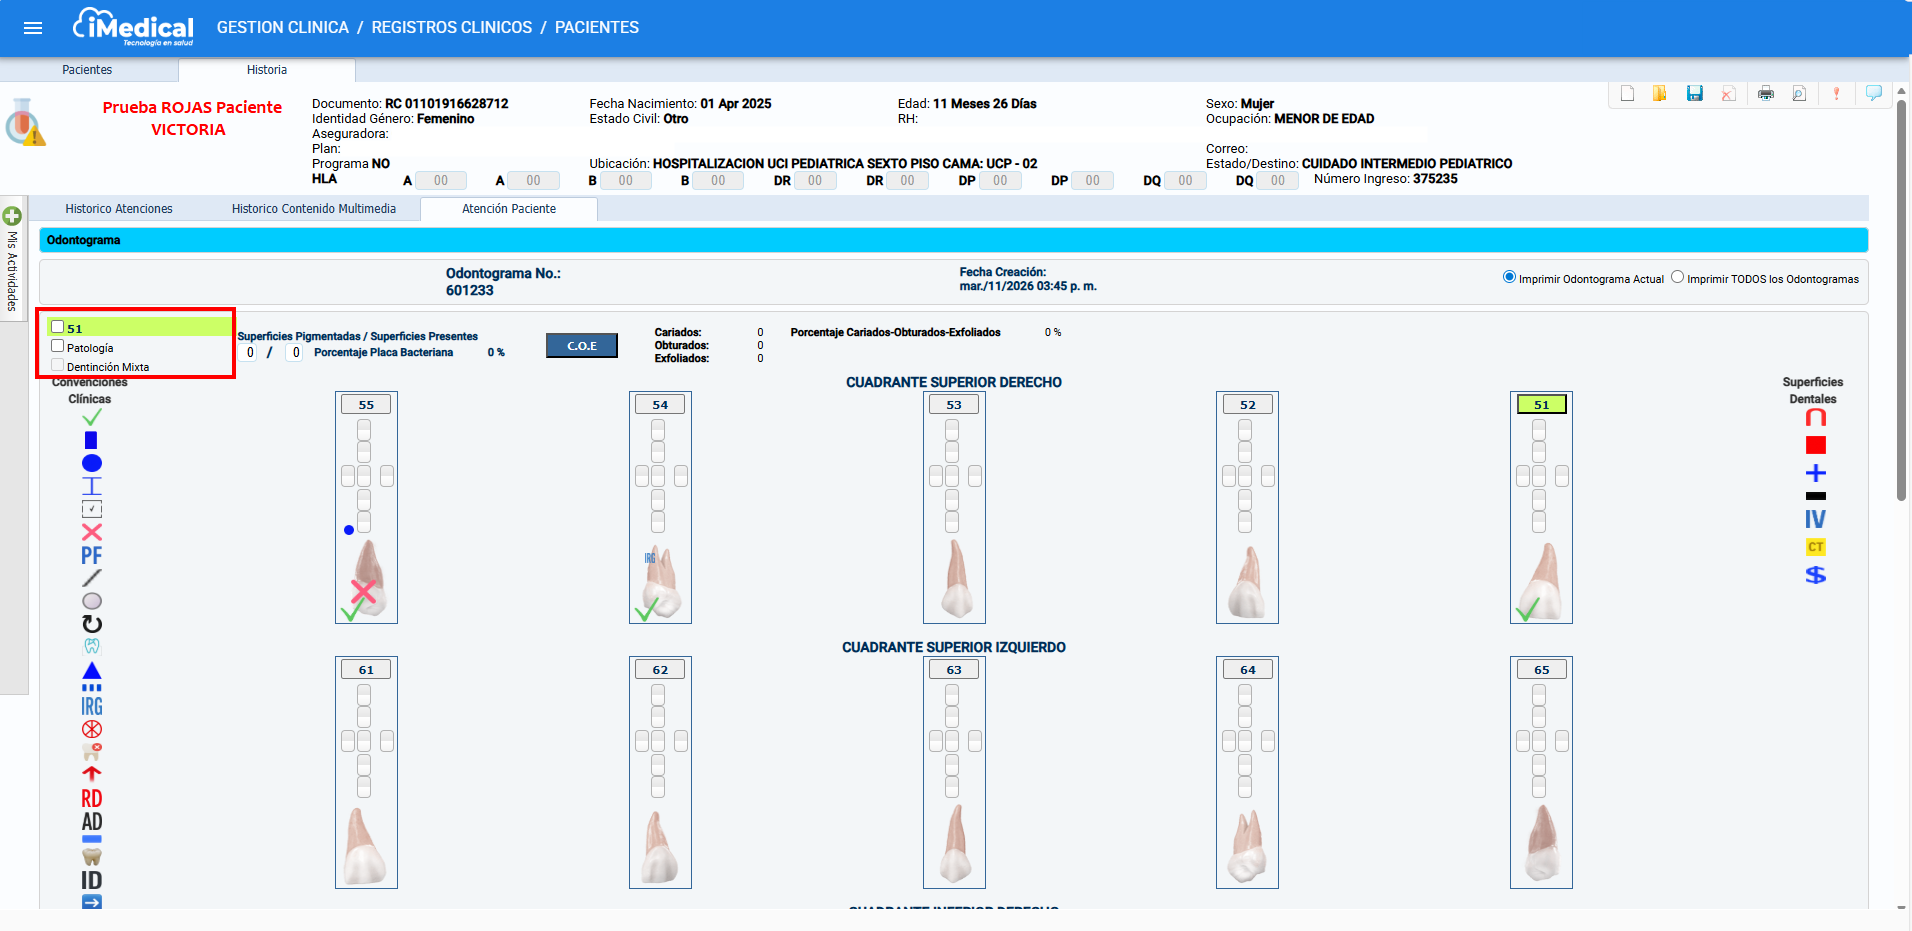This screenshot has width=1912, height=931.
Task: Click the Save floppy disk icon
Action: (x=1694, y=94)
